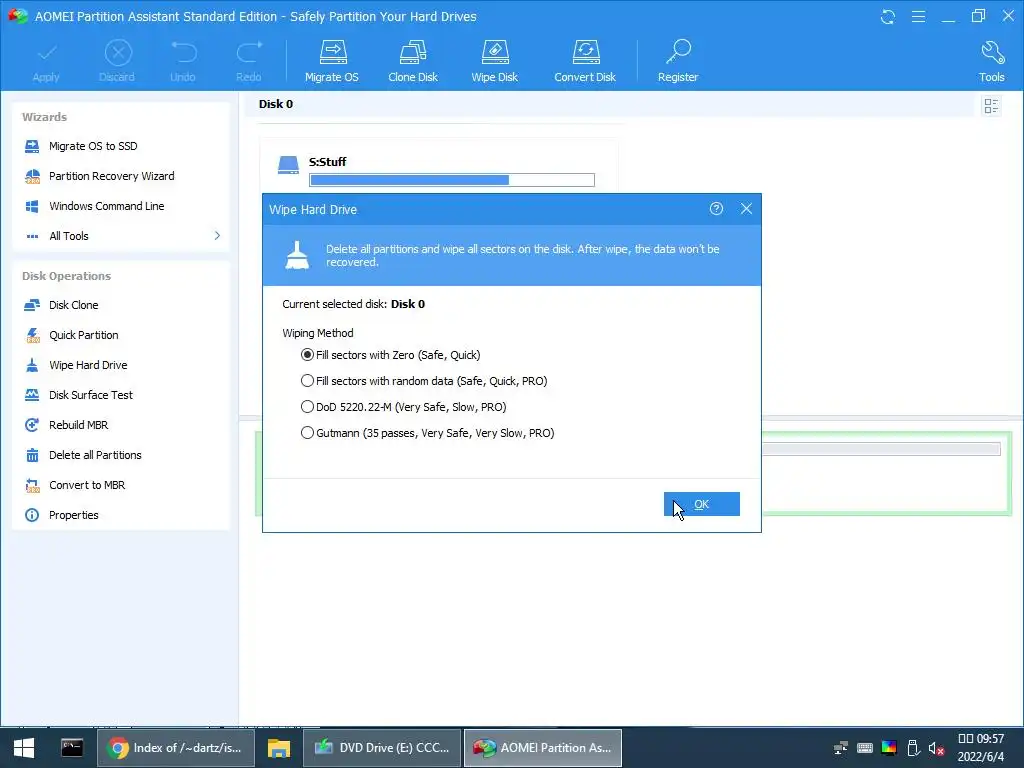Click the muted volume tray icon

[x=936, y=748]
